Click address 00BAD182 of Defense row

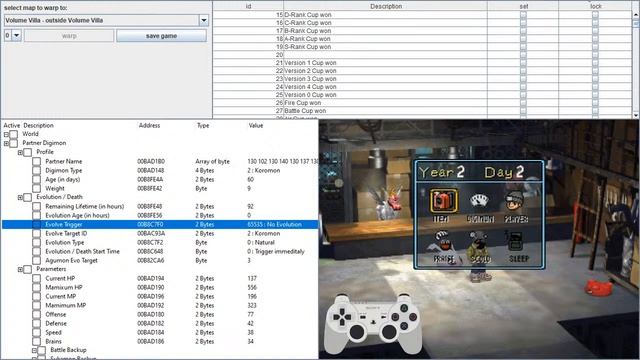point(151,323)
